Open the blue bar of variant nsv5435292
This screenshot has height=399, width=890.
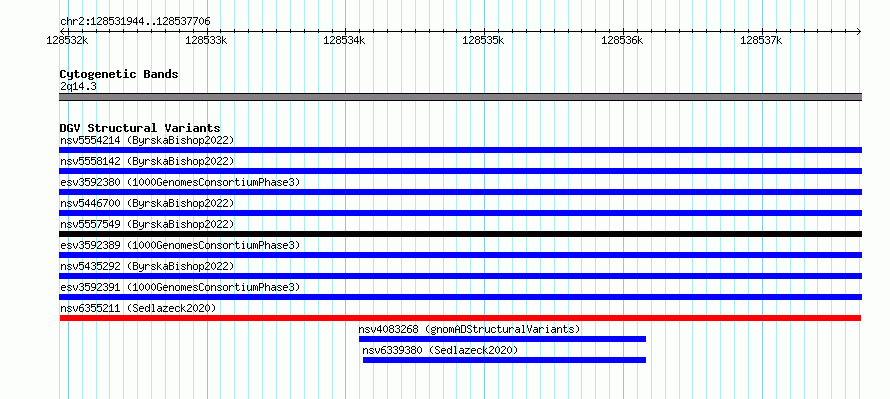tap(460, 276)
